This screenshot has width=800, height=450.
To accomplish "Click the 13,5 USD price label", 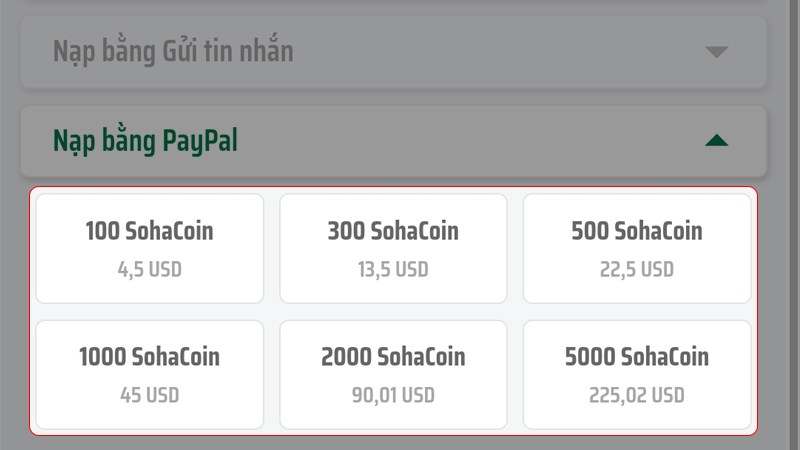I will click(393, 269).
